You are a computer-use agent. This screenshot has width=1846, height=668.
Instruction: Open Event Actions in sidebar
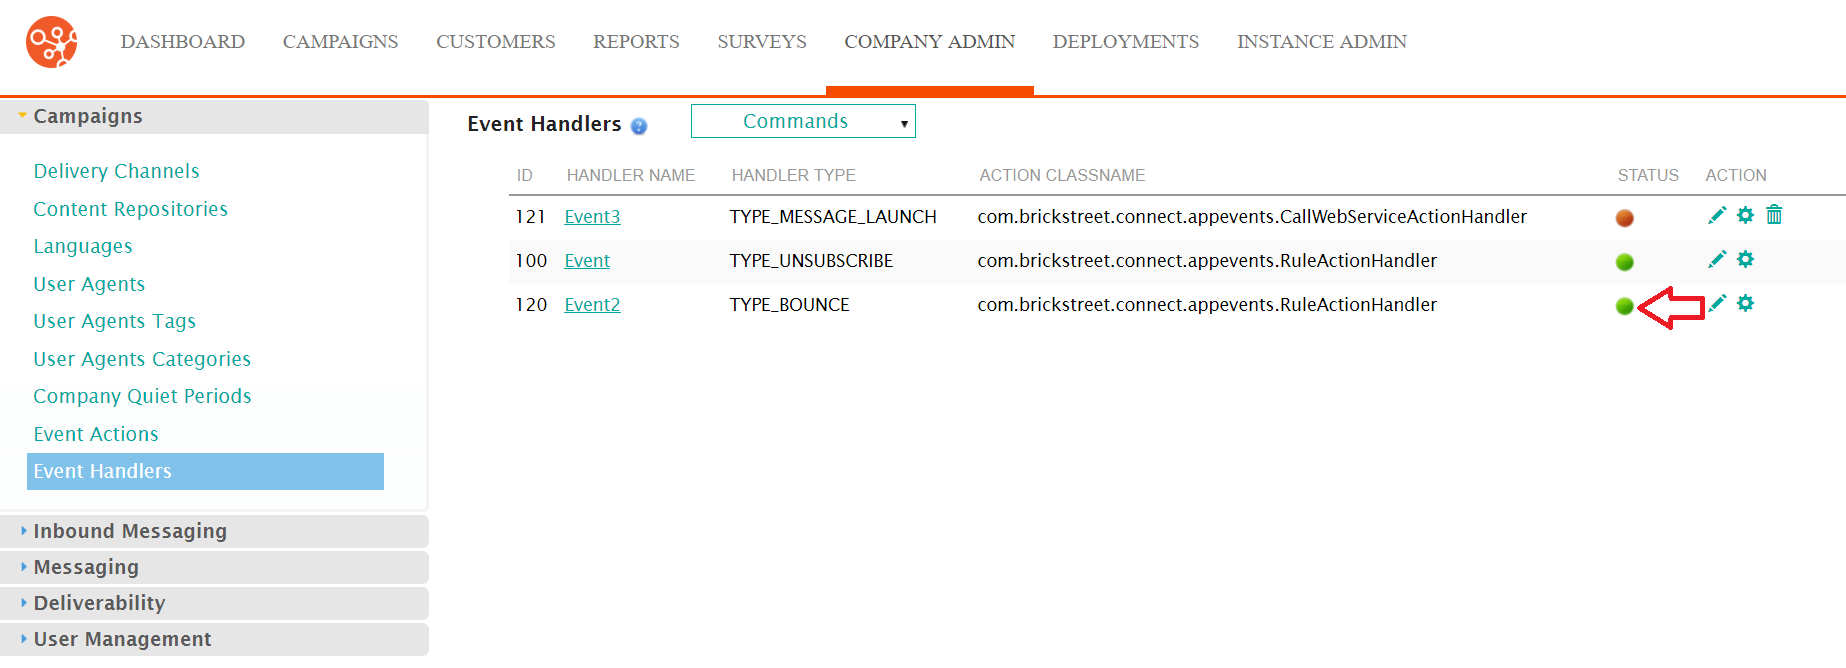click(x=96, y=434)
